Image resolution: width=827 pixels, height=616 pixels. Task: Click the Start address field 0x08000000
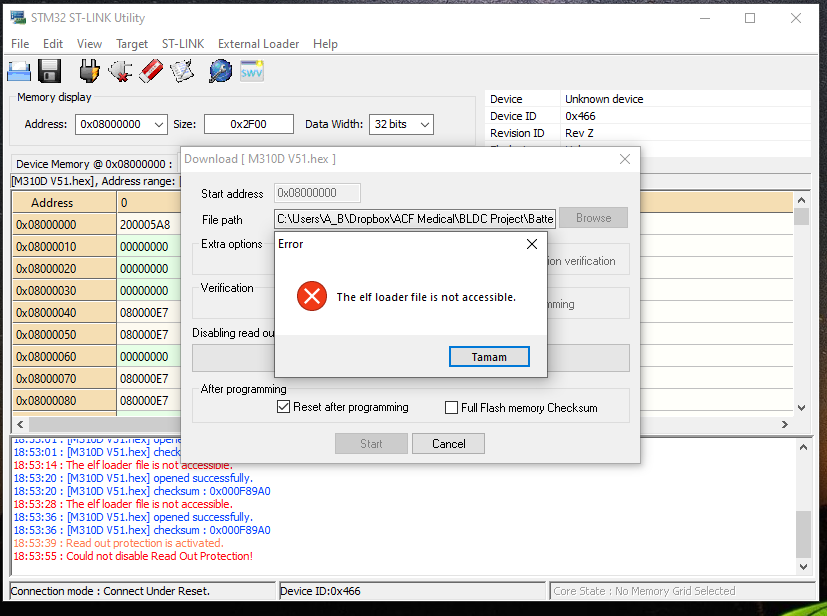(x=317, y=193)
